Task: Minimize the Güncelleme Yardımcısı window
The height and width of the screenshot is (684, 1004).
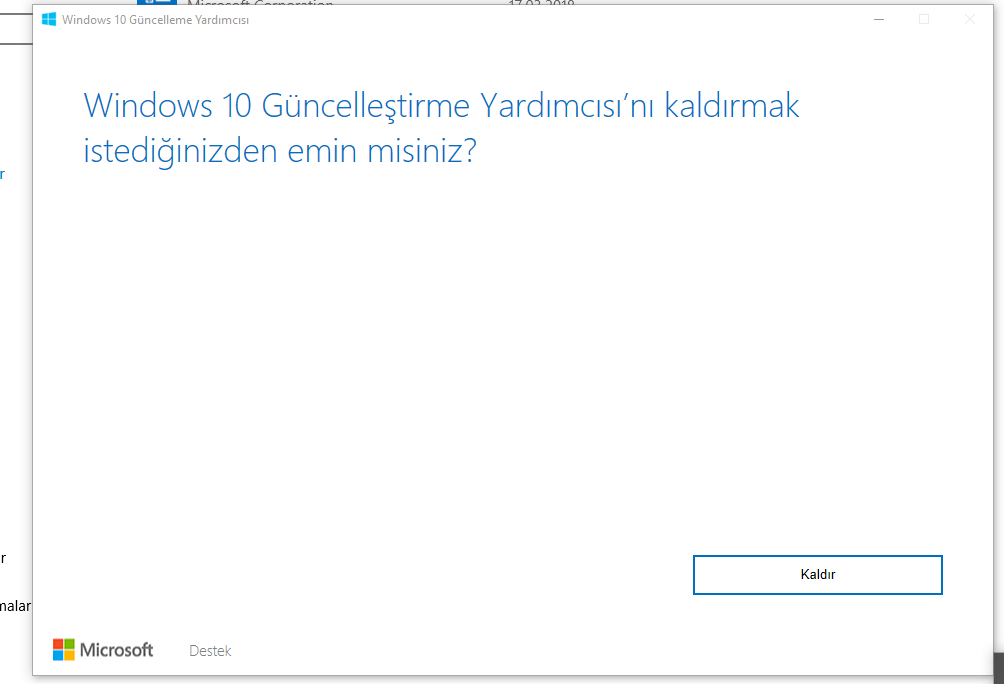Action: [878, 19]
